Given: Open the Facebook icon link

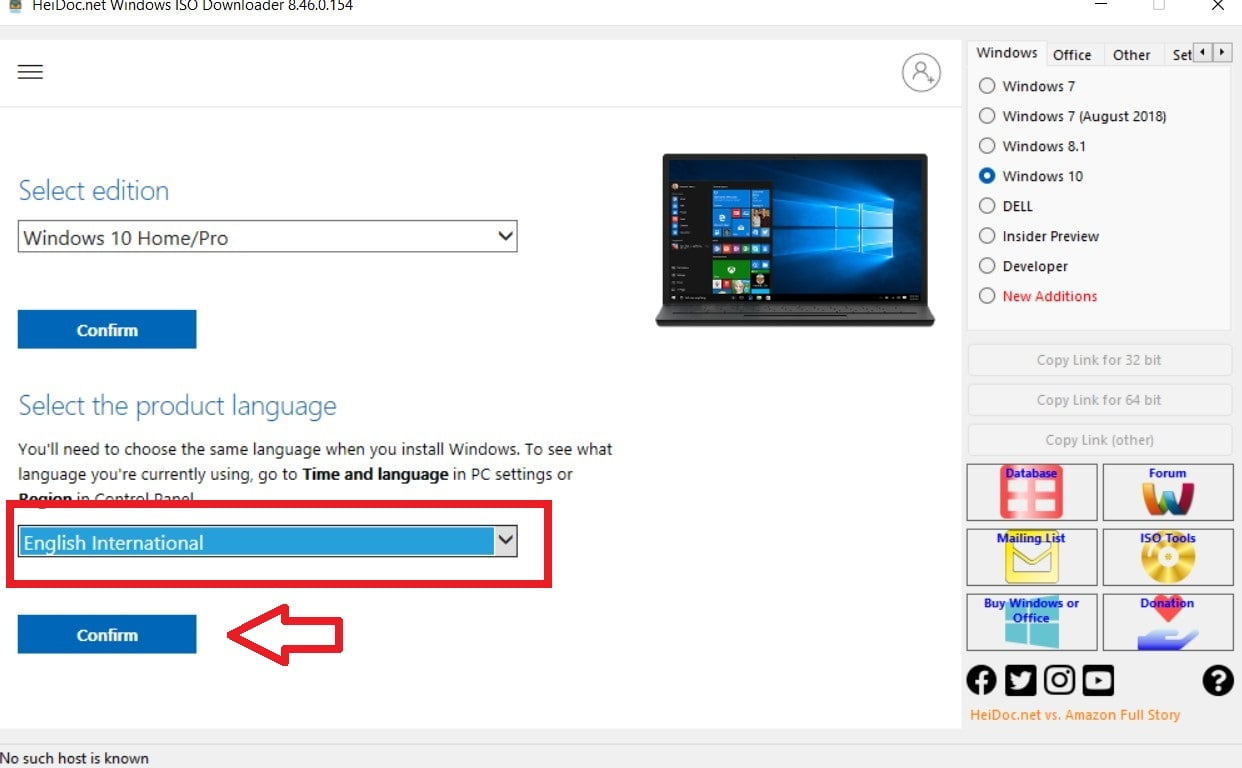Looking at the screenshot, I should point(982,681).
